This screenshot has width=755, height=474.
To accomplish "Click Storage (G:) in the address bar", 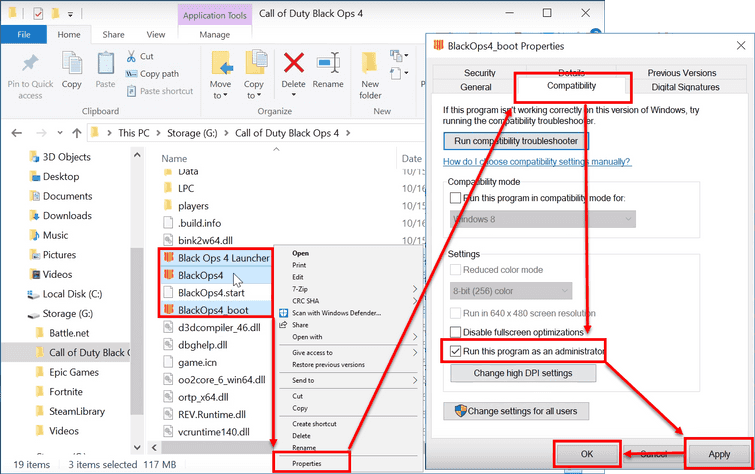I will pos(192,133).
